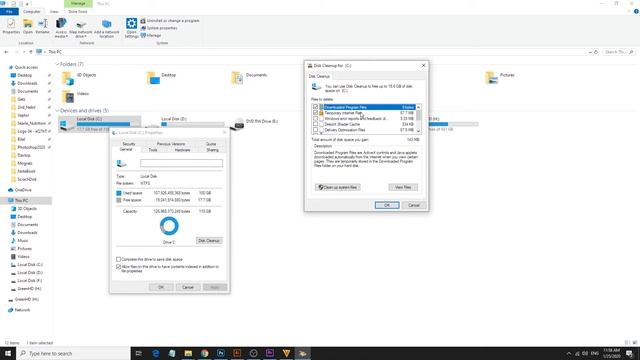The image size is (640, 360).
Task: Open the Quota tab in Properties
Action: (211, 144)
